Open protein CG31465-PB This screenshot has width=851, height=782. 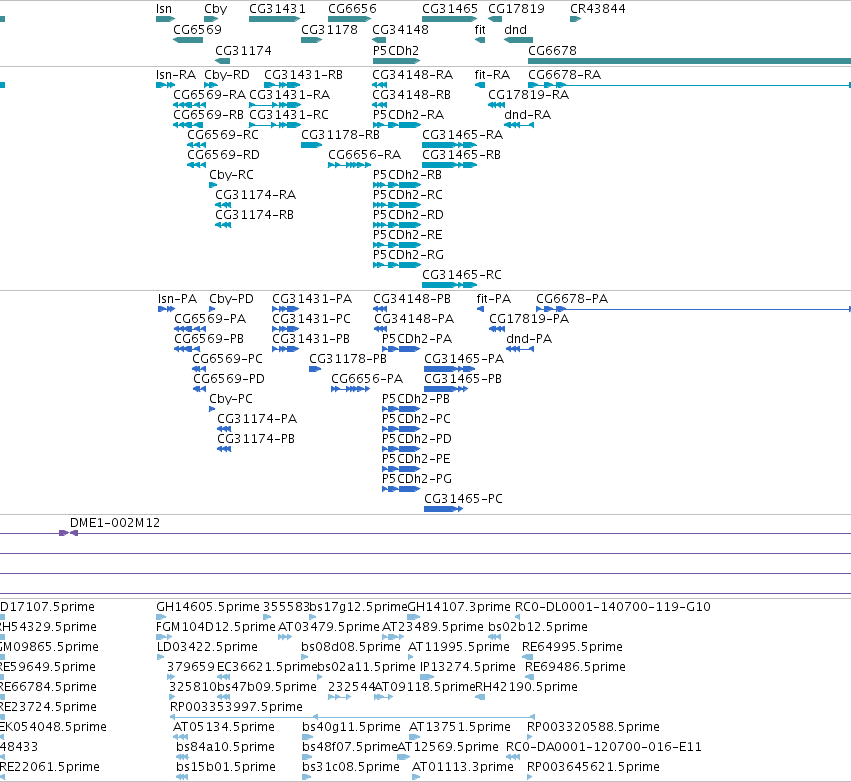[x=463, y=378]
